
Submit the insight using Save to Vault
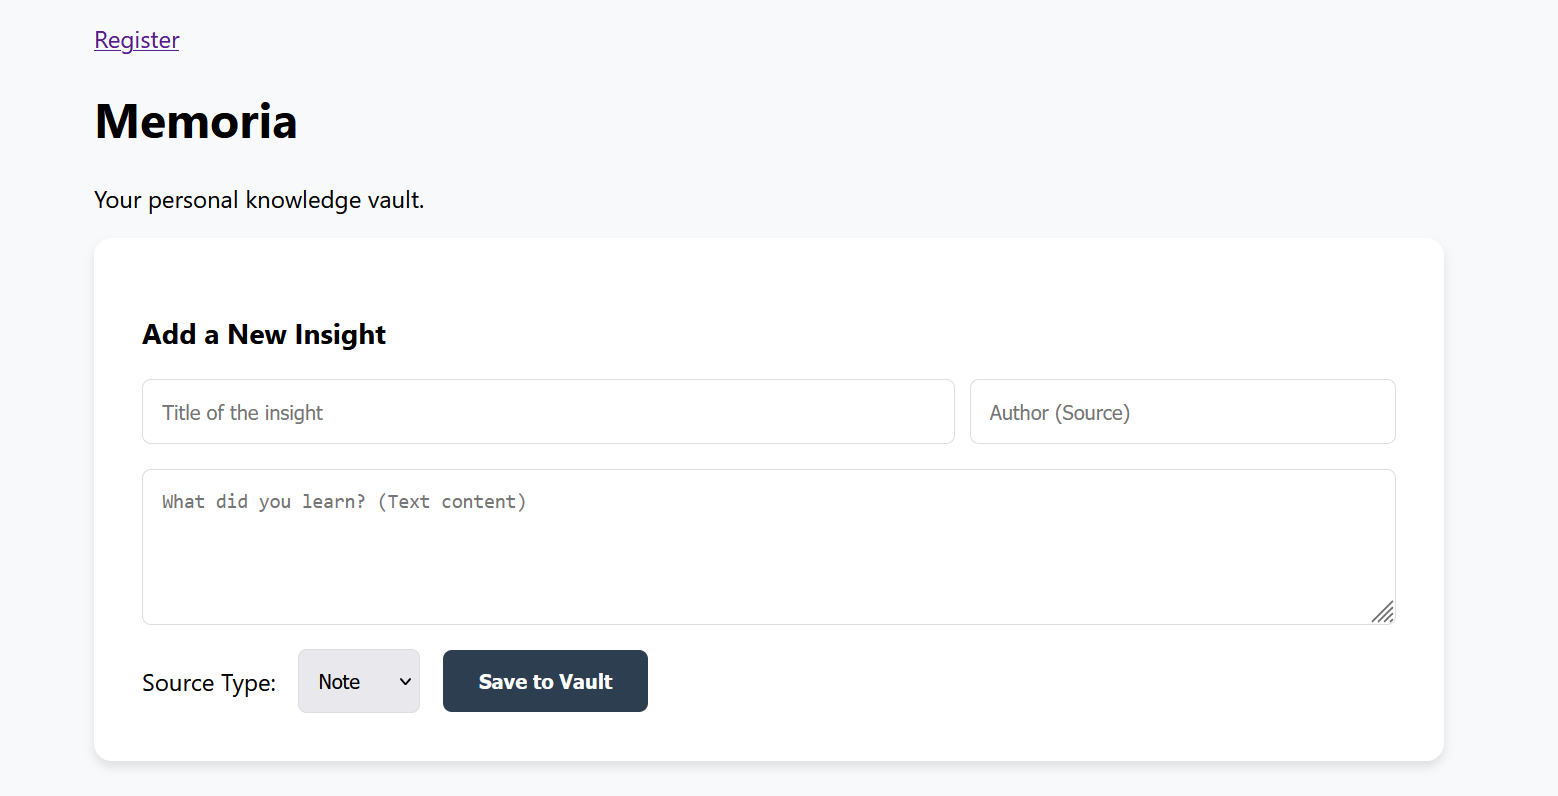coord(545,681)
